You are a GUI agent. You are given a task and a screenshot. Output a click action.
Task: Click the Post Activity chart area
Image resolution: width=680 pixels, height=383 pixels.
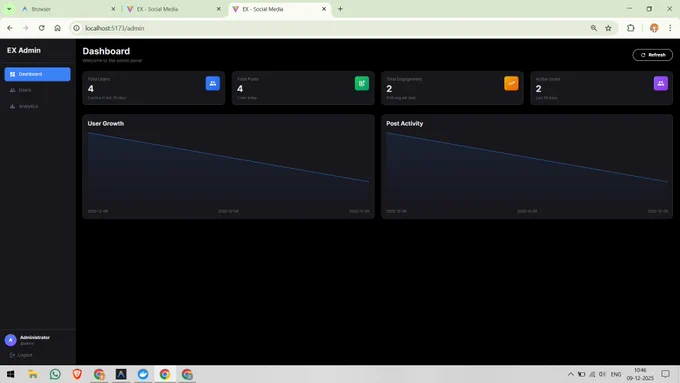[527, 169]
